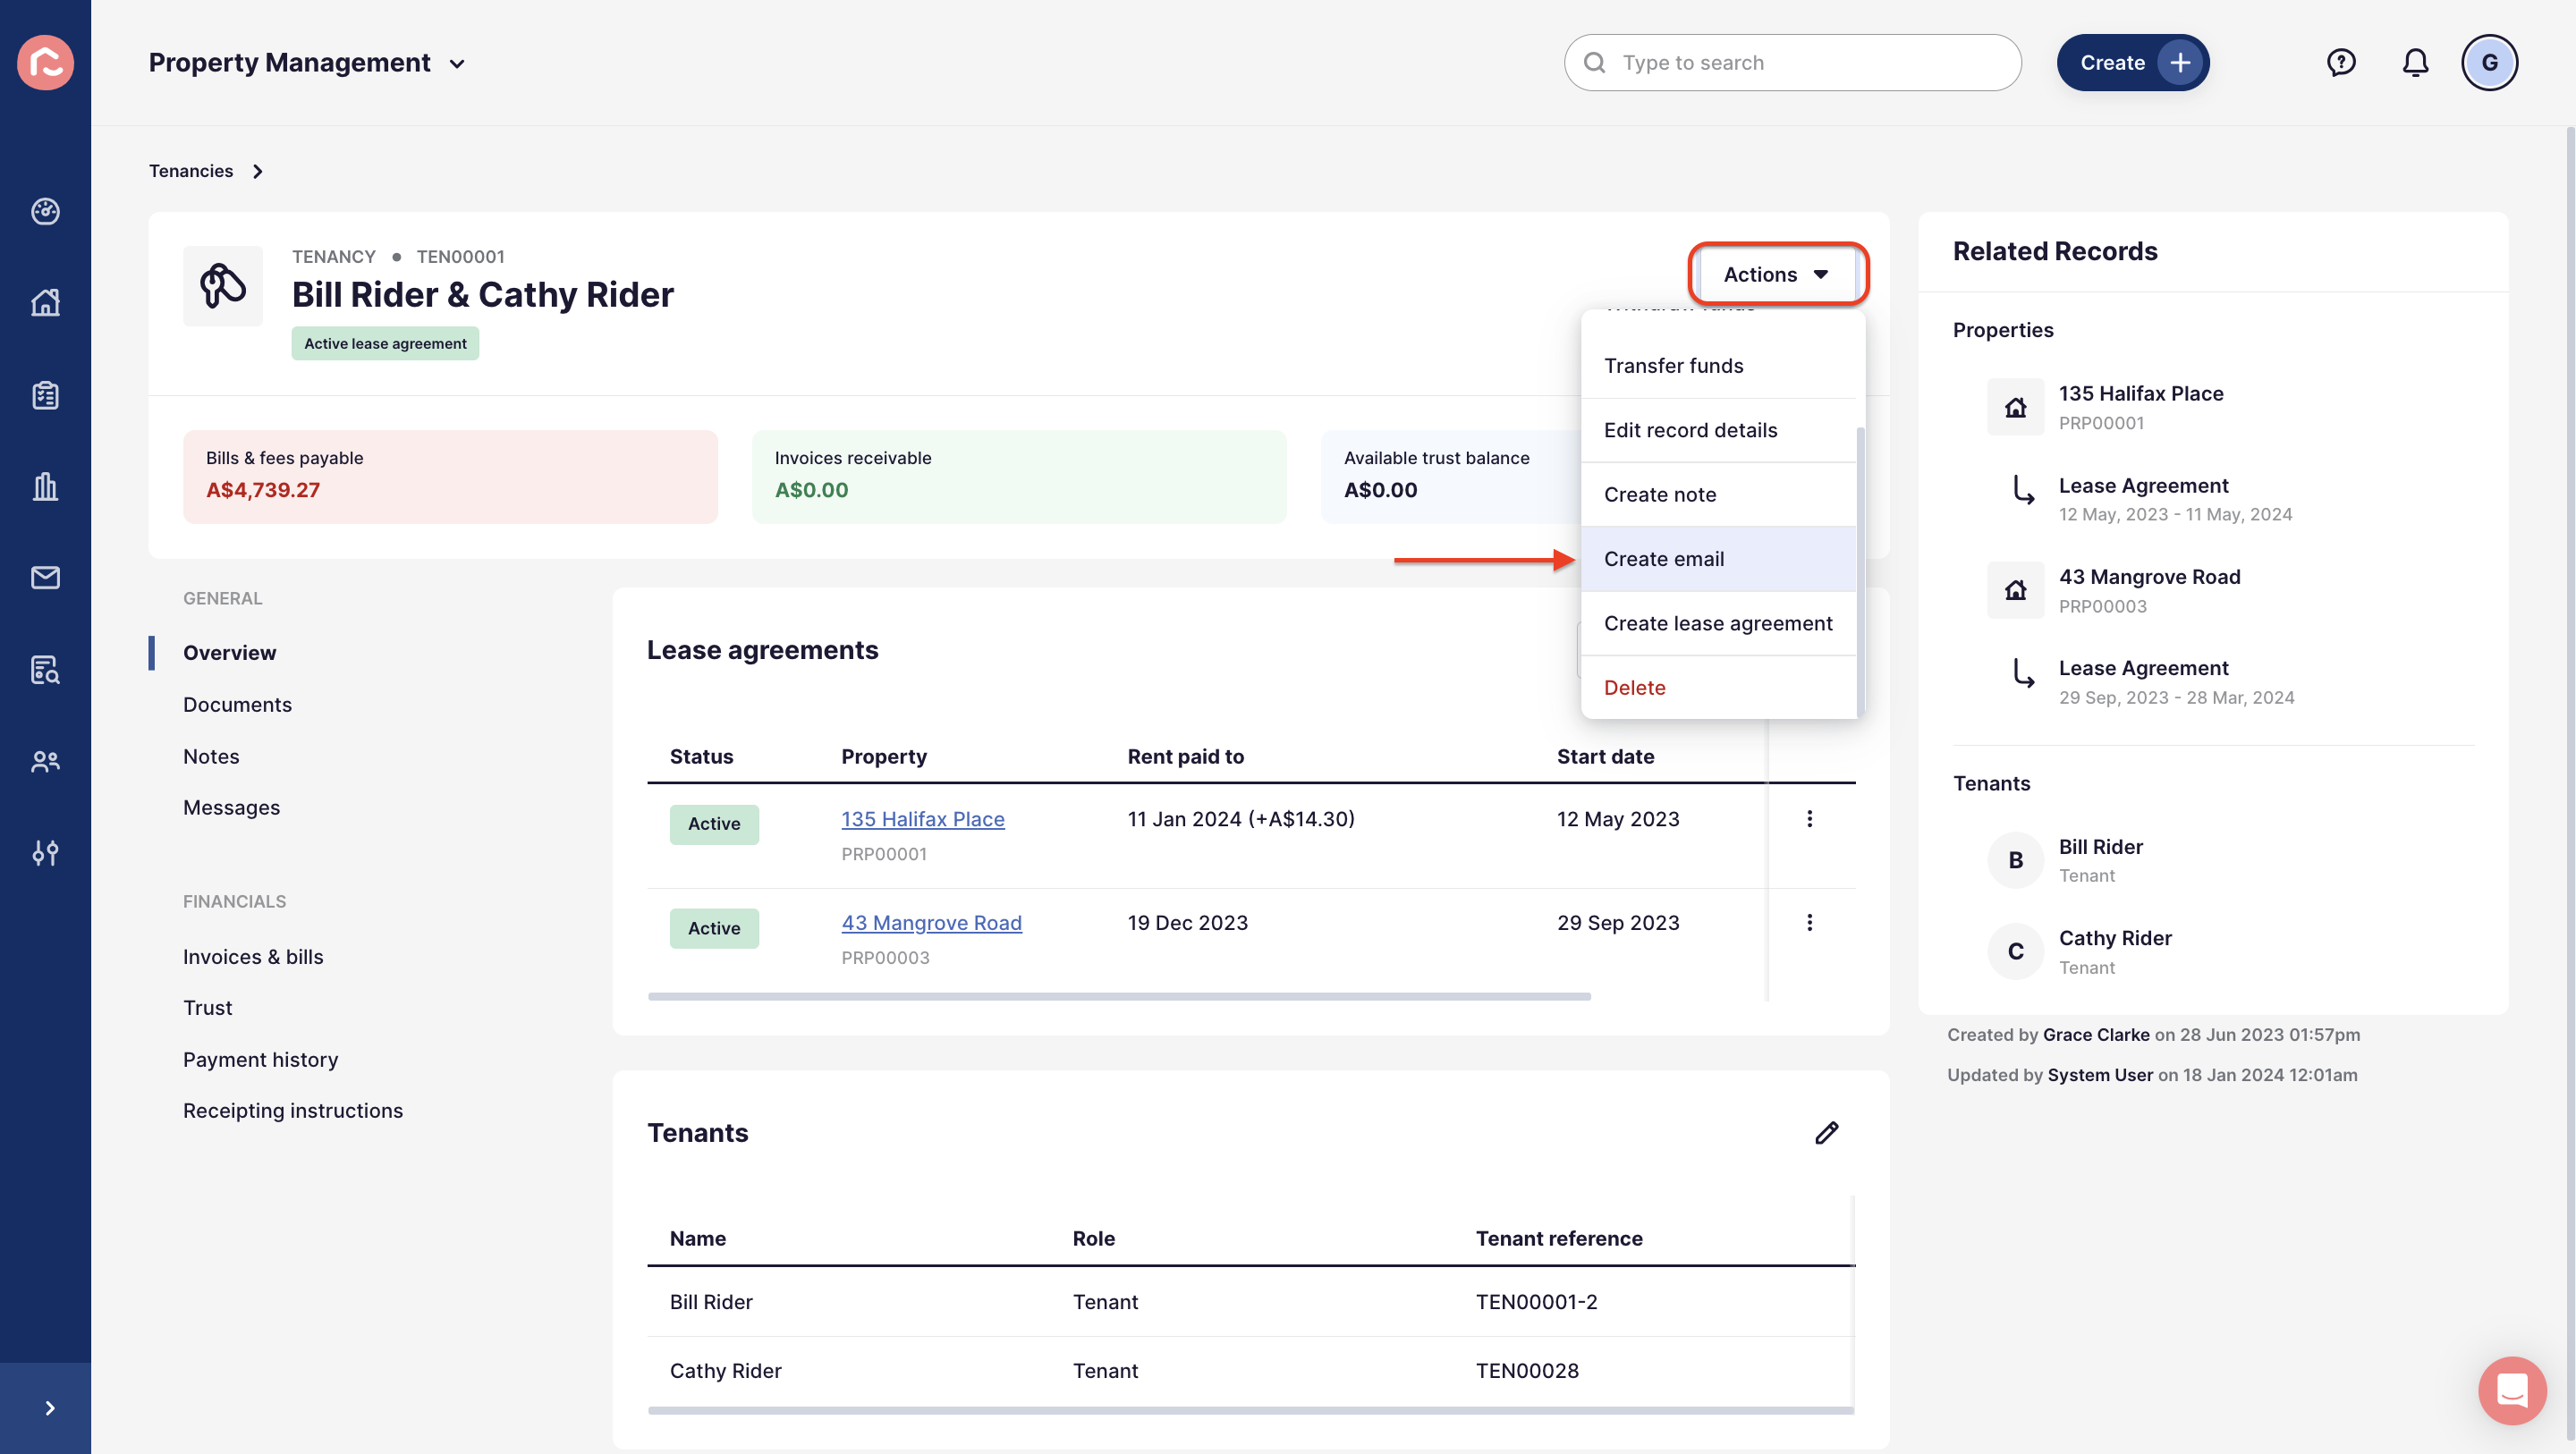The image size is (2576, 1454).
Task: Click the tenants table horizontal scrollbar
Action: pos(1250,1410)
